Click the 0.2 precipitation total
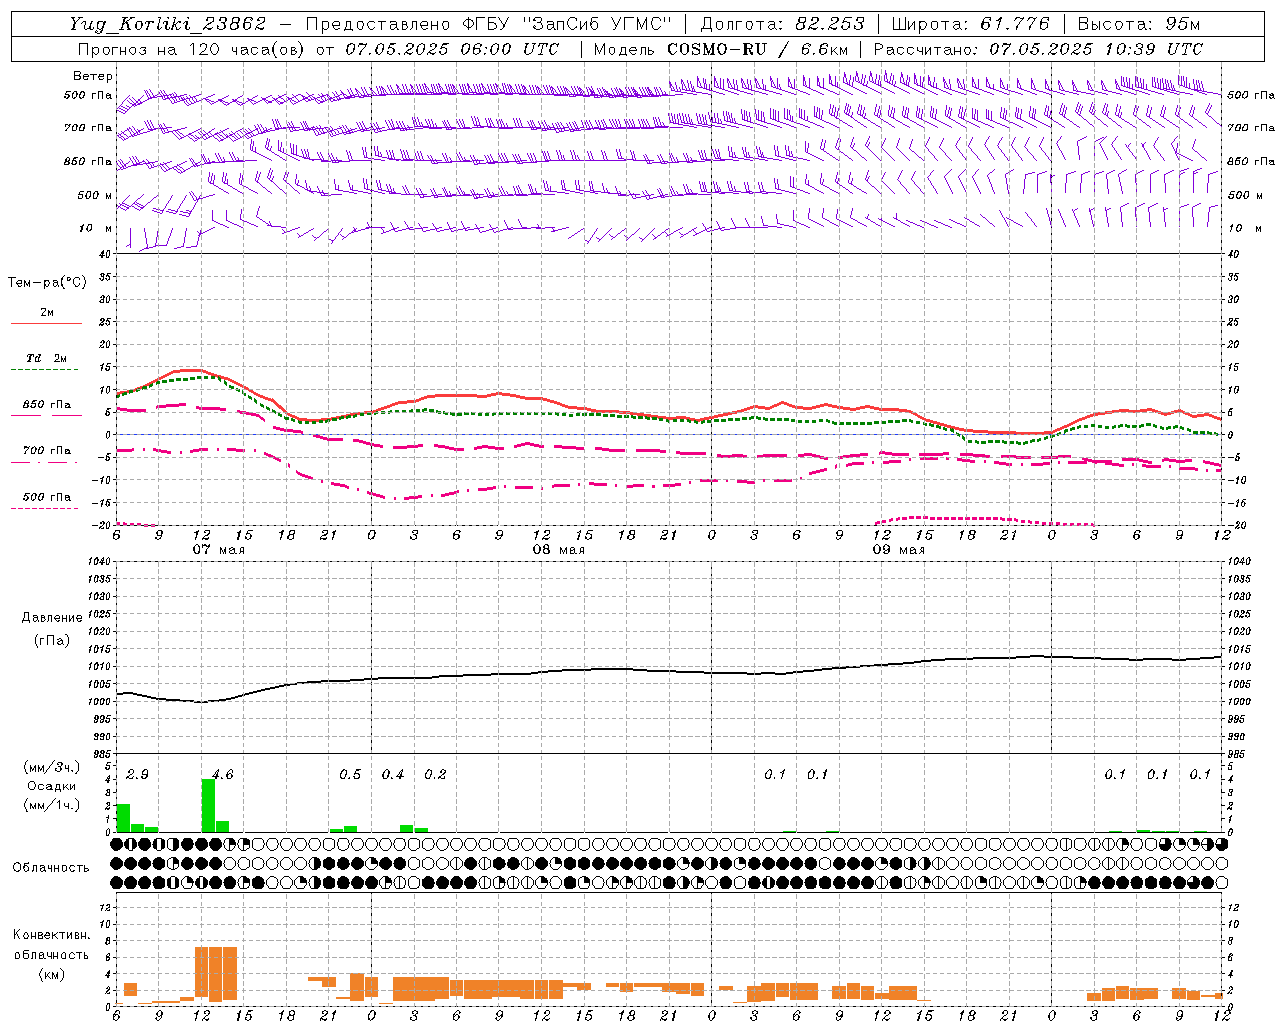 435,775
